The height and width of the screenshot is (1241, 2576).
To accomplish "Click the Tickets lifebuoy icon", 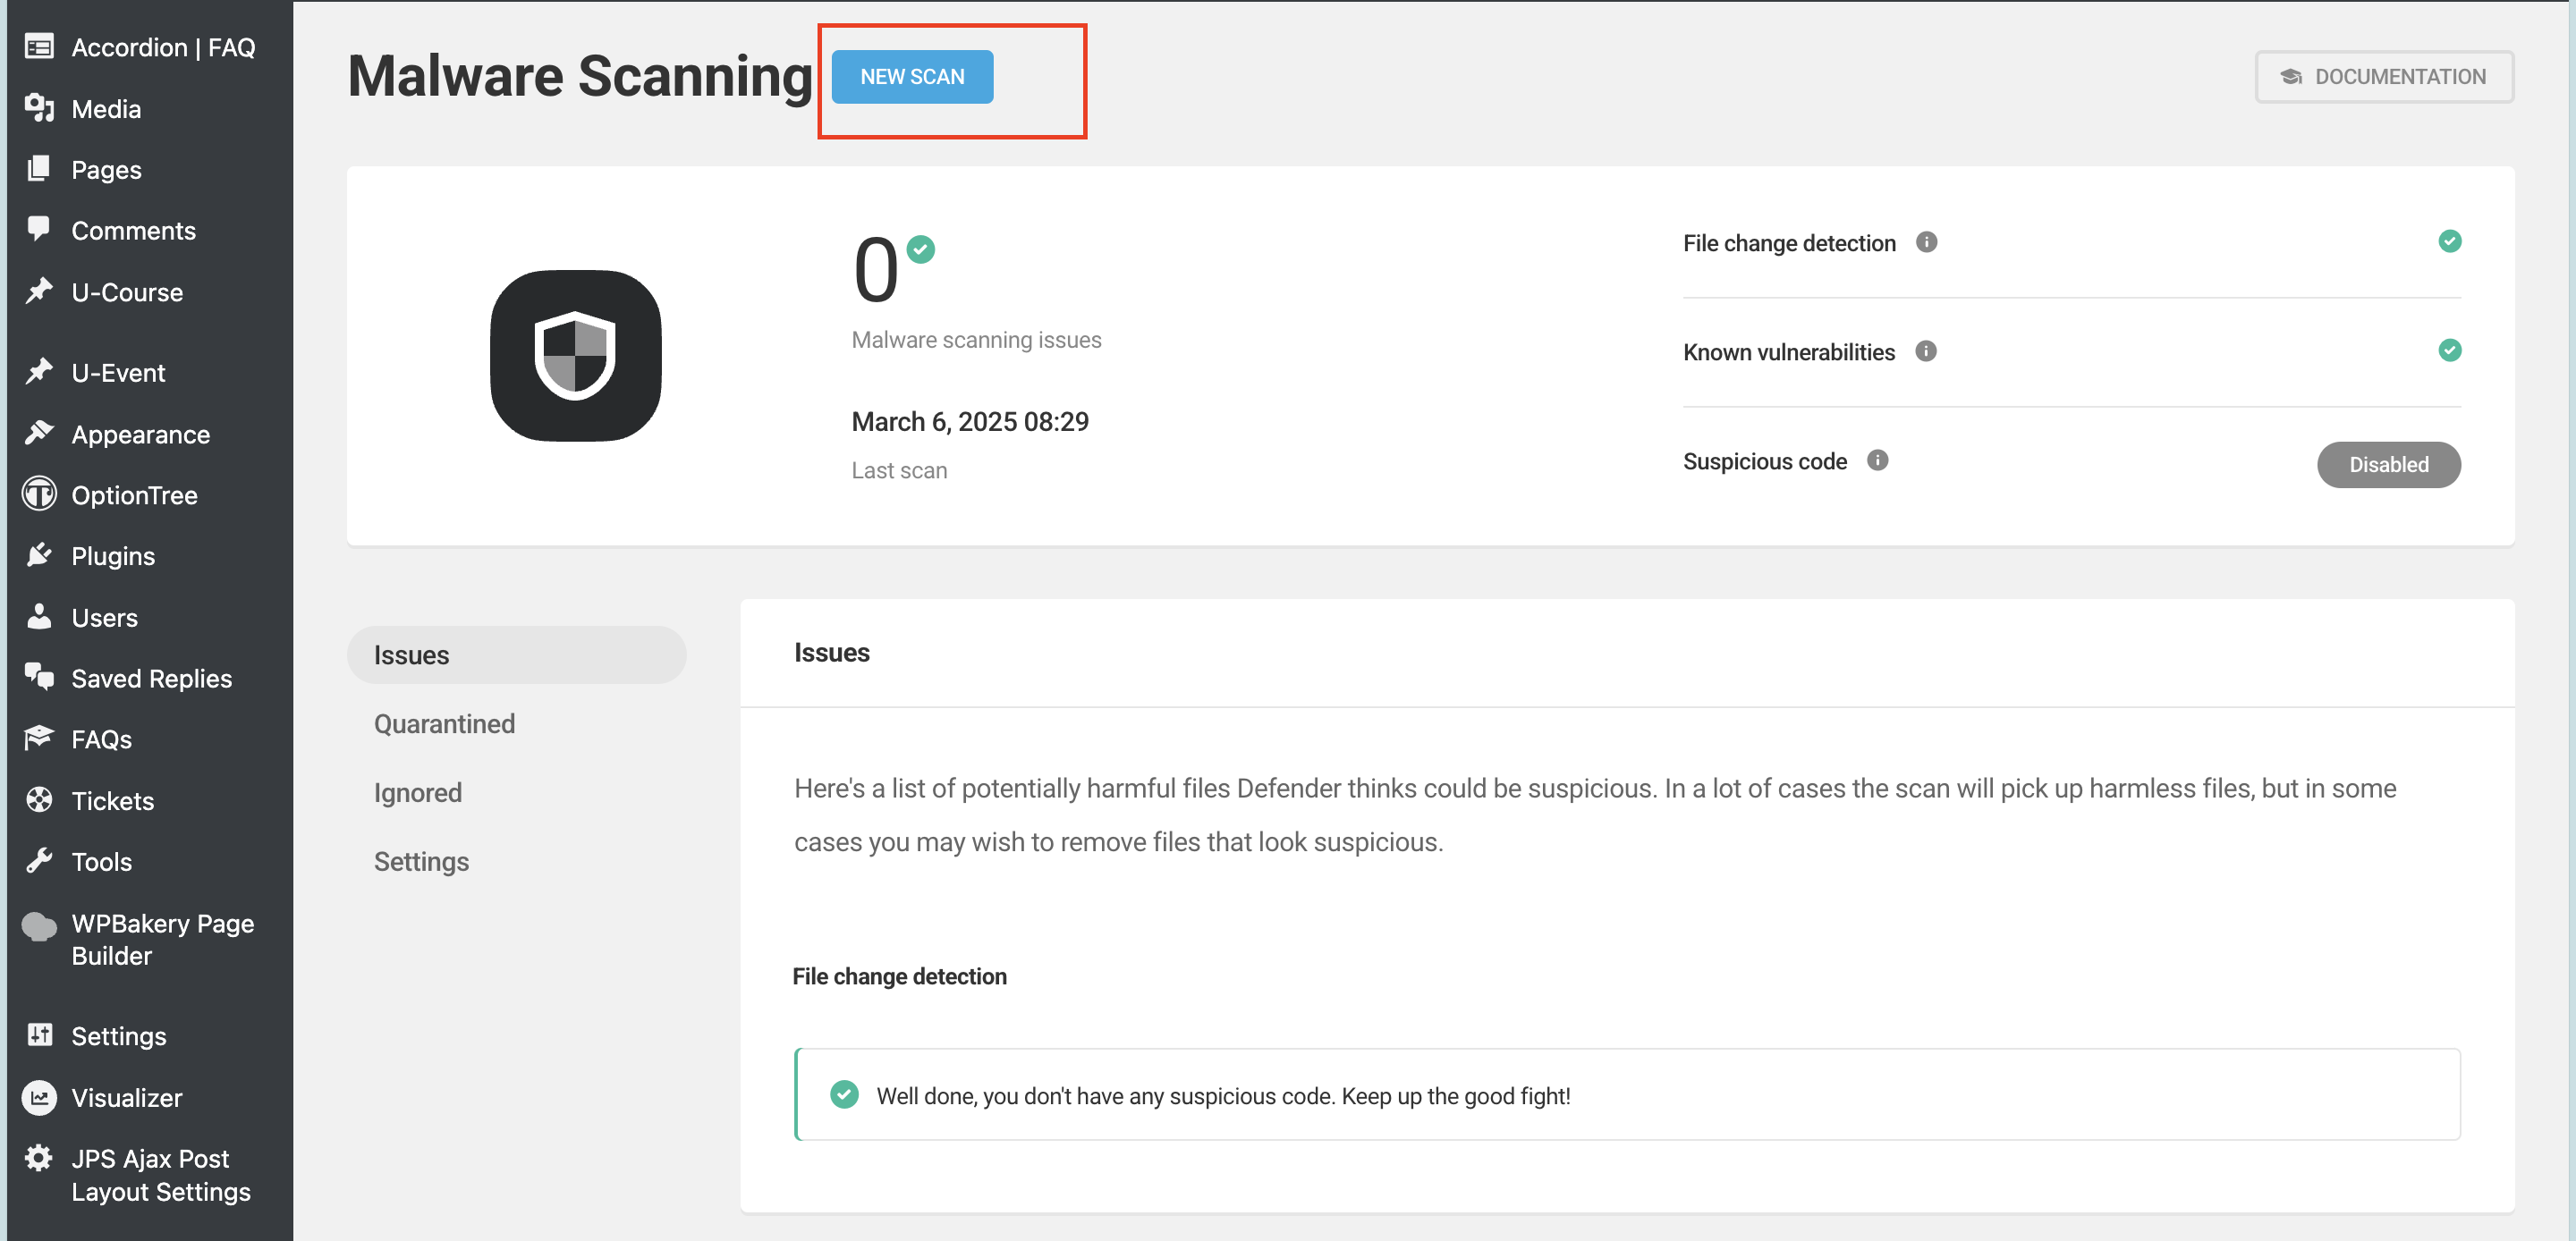I will click(39, 800).
